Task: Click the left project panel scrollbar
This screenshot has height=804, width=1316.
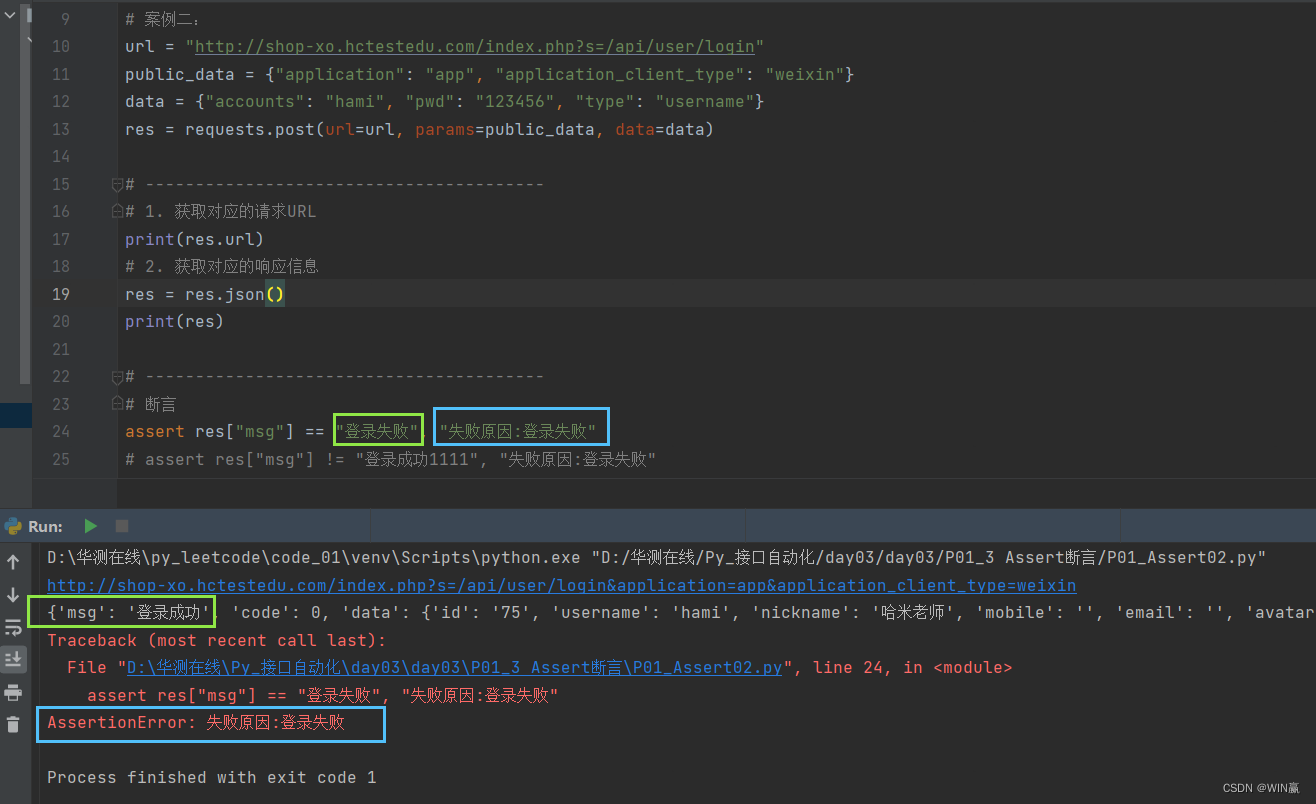Action: point(26,195)
